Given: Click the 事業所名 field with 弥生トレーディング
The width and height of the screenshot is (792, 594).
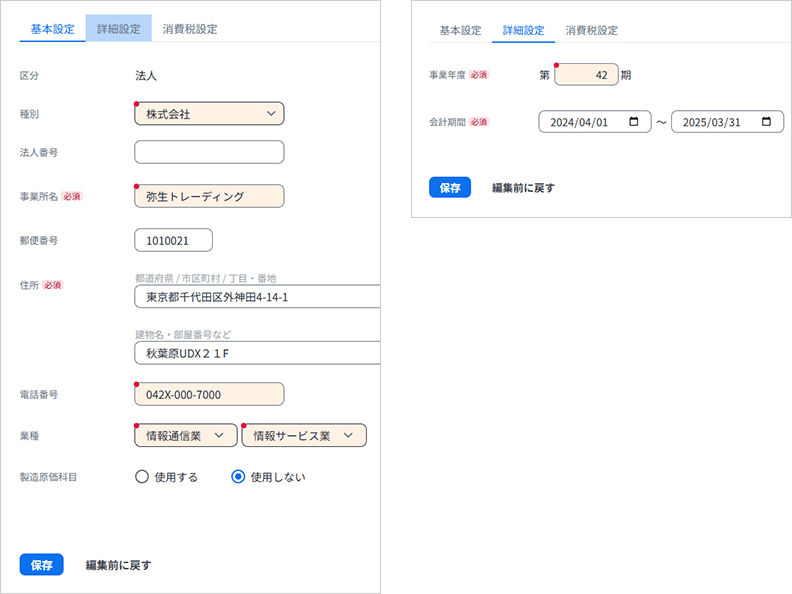Looking at the screenshot, I should (209, 197).
